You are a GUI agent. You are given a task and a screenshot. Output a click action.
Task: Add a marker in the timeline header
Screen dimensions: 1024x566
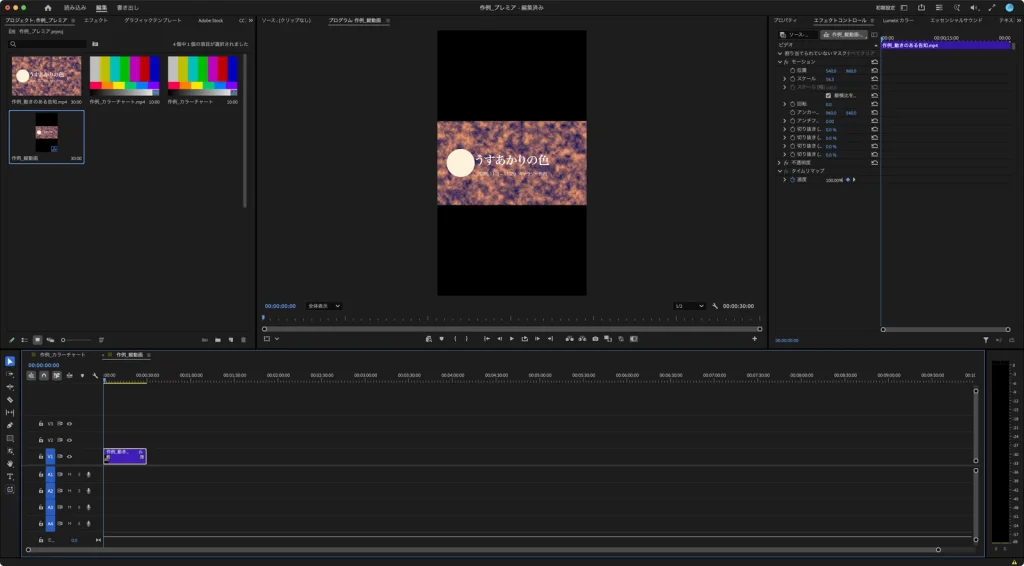(82, 375)
